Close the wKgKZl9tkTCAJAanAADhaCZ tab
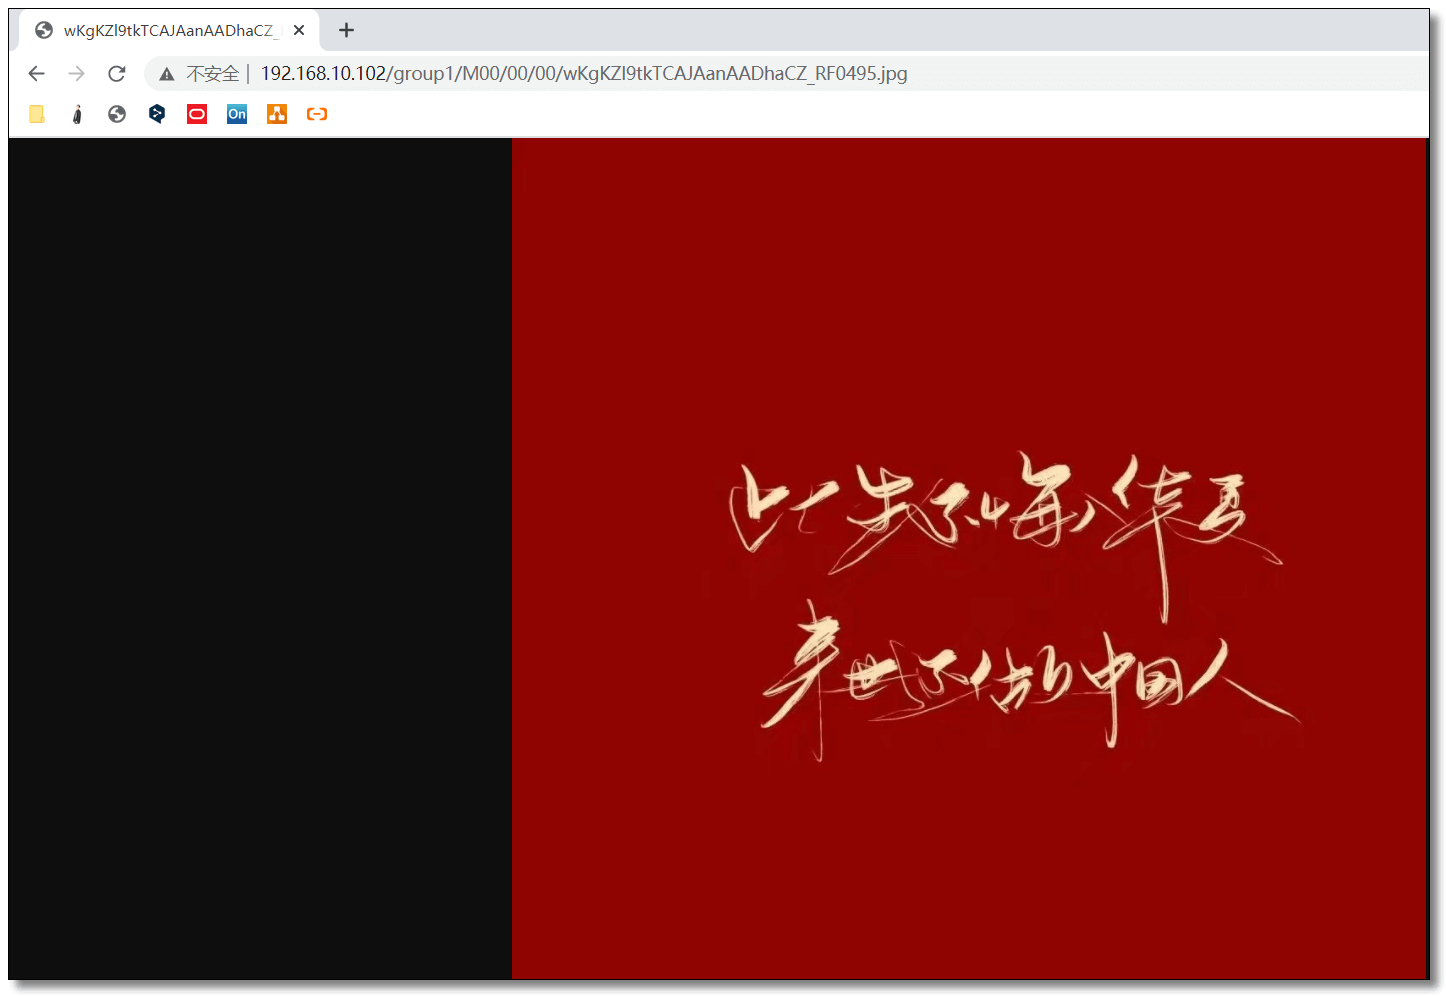The width and height of the screenshot is (1446, 996). 299,30
